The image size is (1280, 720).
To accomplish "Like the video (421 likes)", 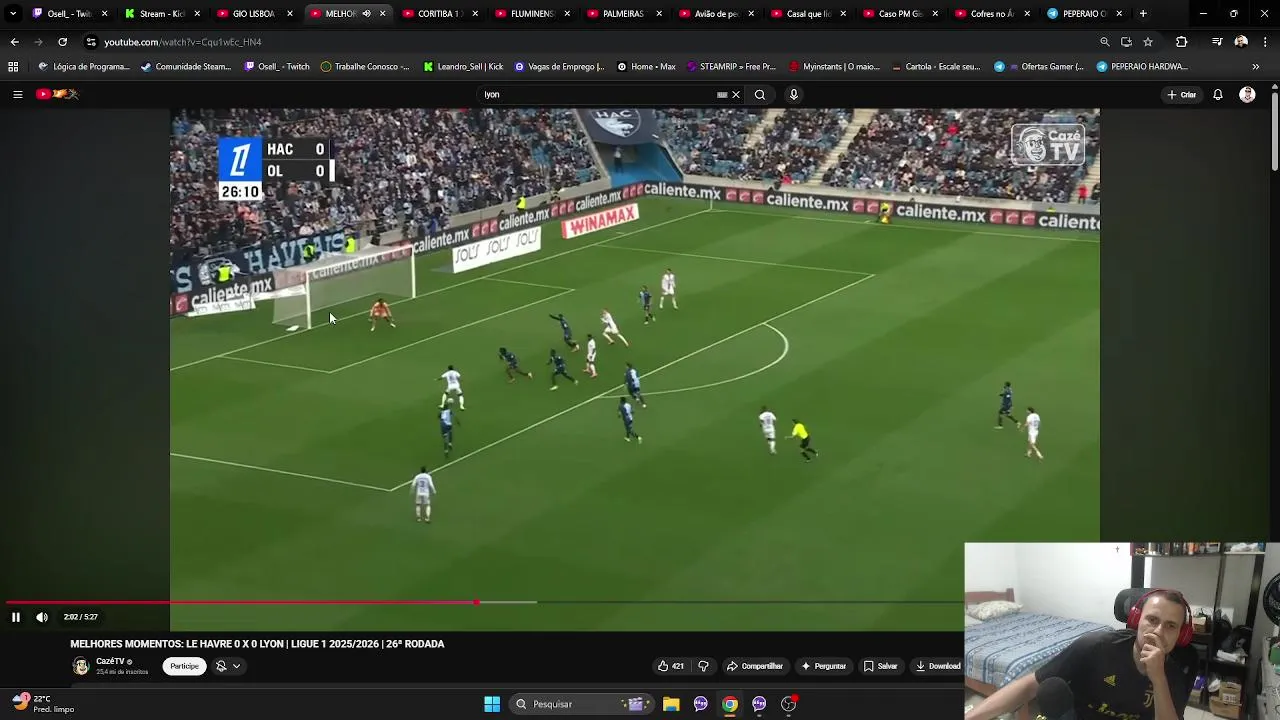I will point(670,666).
